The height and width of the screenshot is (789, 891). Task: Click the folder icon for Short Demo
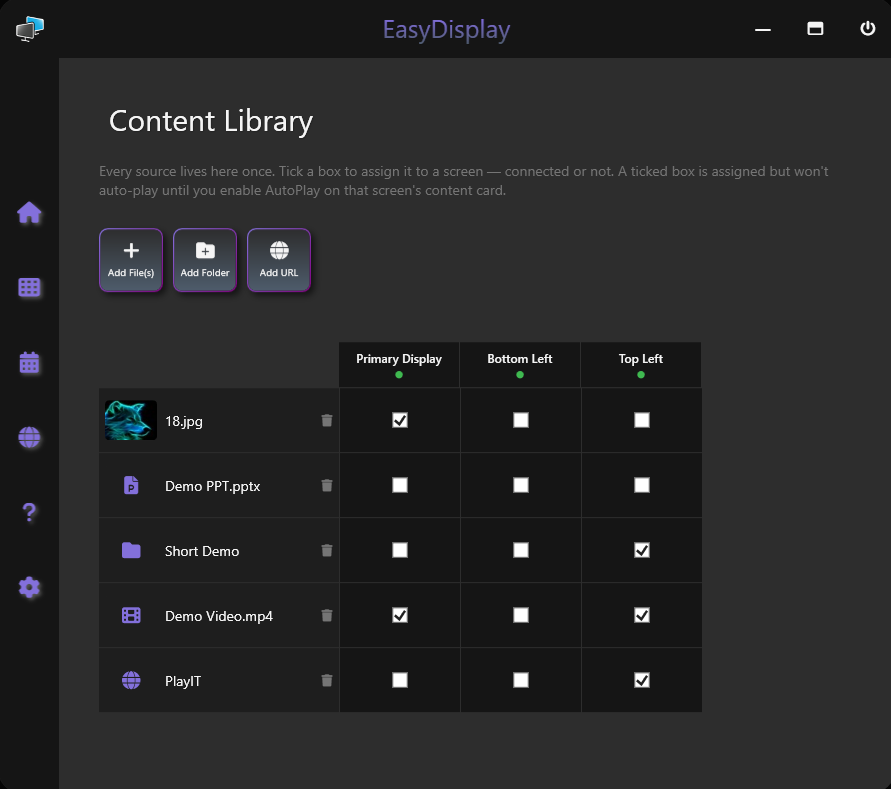pos(131,550)
